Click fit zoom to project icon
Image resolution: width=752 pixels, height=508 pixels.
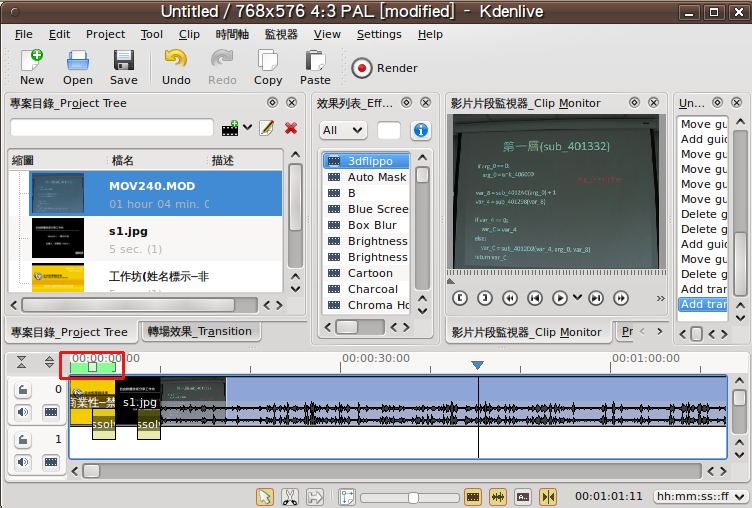(347, 496)
